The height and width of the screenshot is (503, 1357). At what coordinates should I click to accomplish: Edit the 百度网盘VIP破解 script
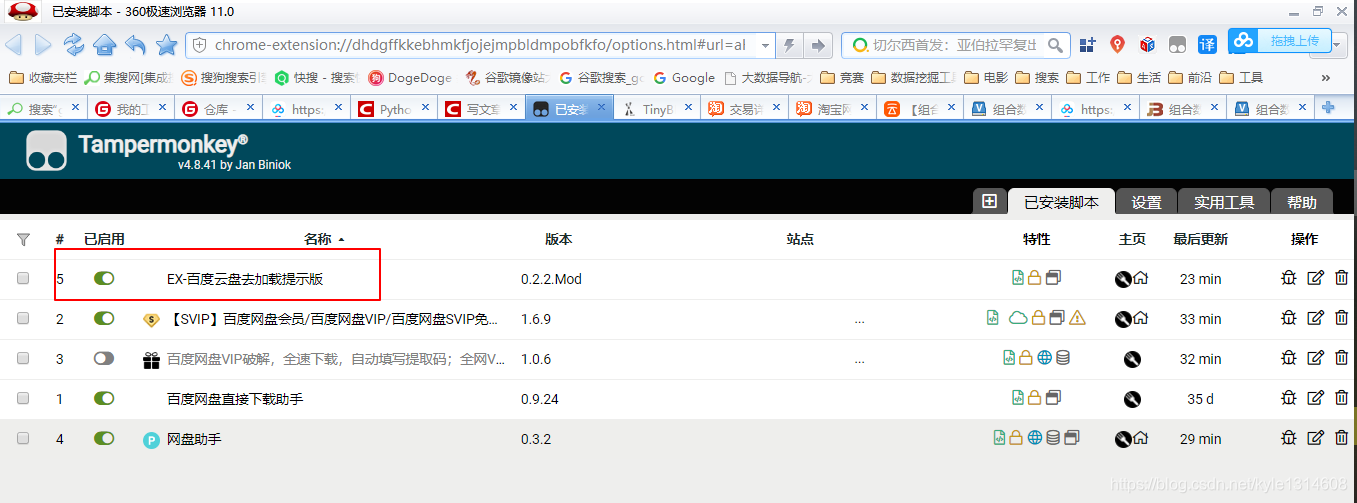1315,358
